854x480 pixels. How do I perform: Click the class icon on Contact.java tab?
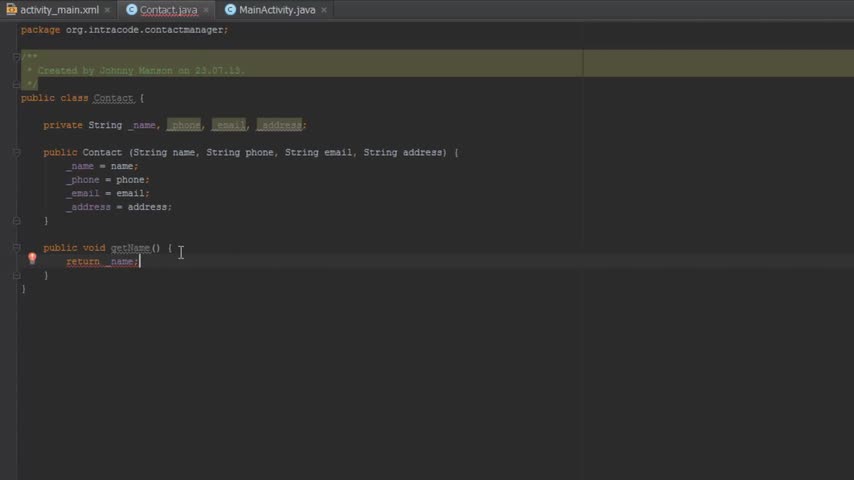tap(131, 10)
